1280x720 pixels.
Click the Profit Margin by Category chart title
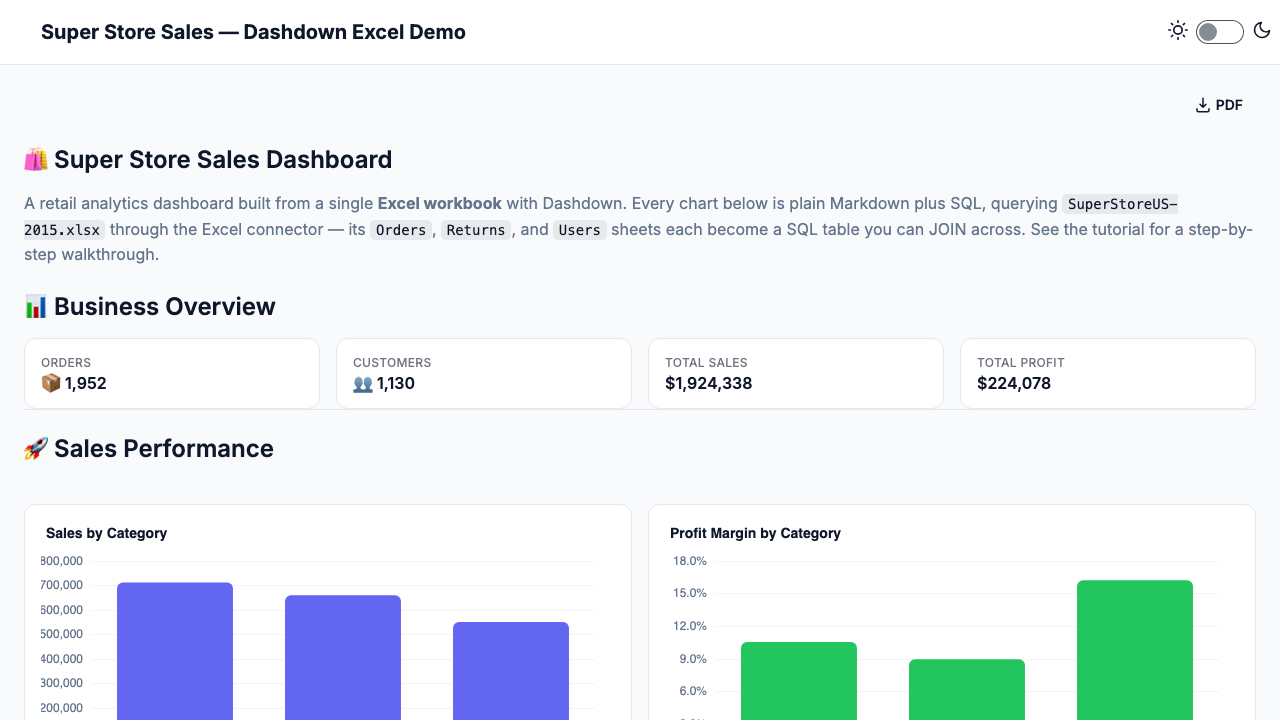(755, 533)
